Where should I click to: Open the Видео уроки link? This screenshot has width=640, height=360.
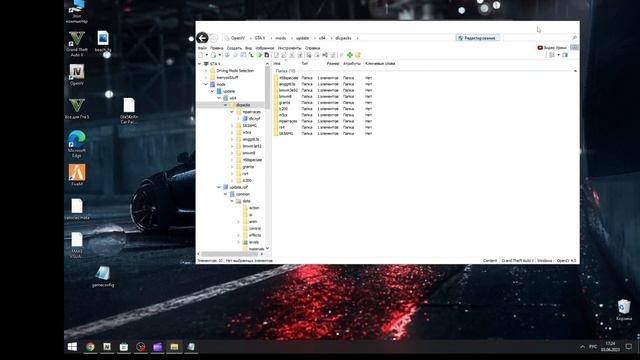tap(552, 48)
